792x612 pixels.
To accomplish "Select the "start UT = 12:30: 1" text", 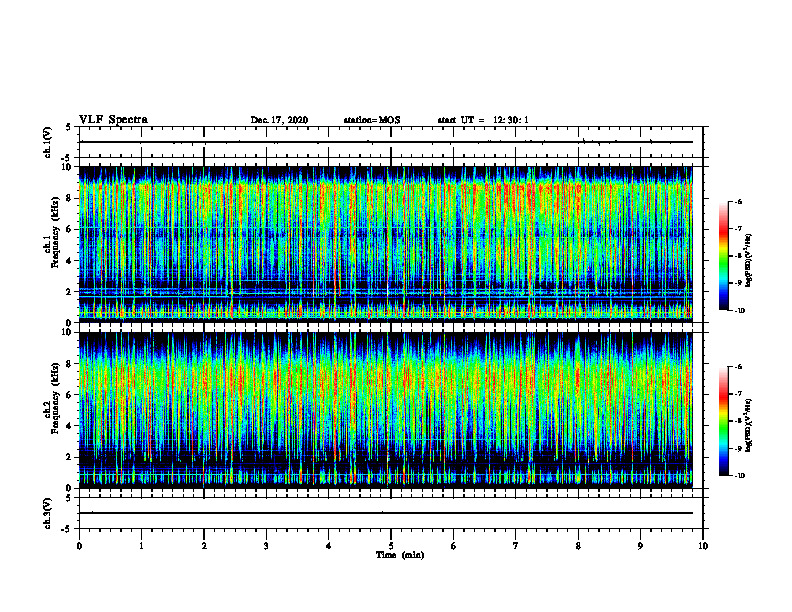I will (483, 120).
